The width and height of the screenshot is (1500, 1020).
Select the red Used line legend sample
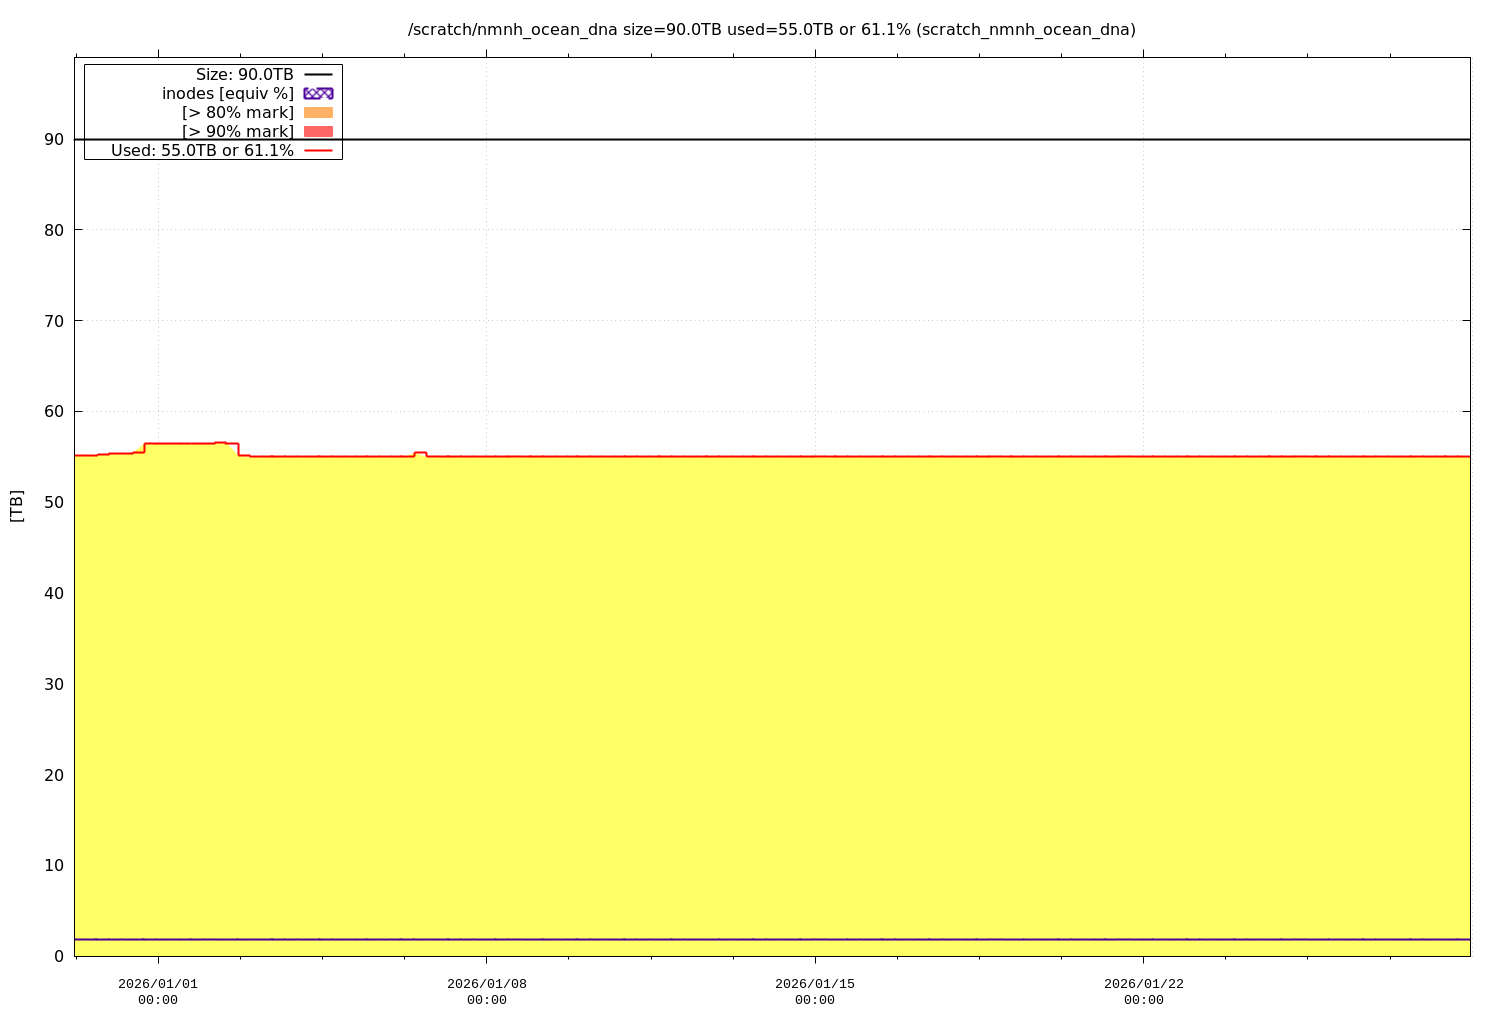[x=318, y=150]
